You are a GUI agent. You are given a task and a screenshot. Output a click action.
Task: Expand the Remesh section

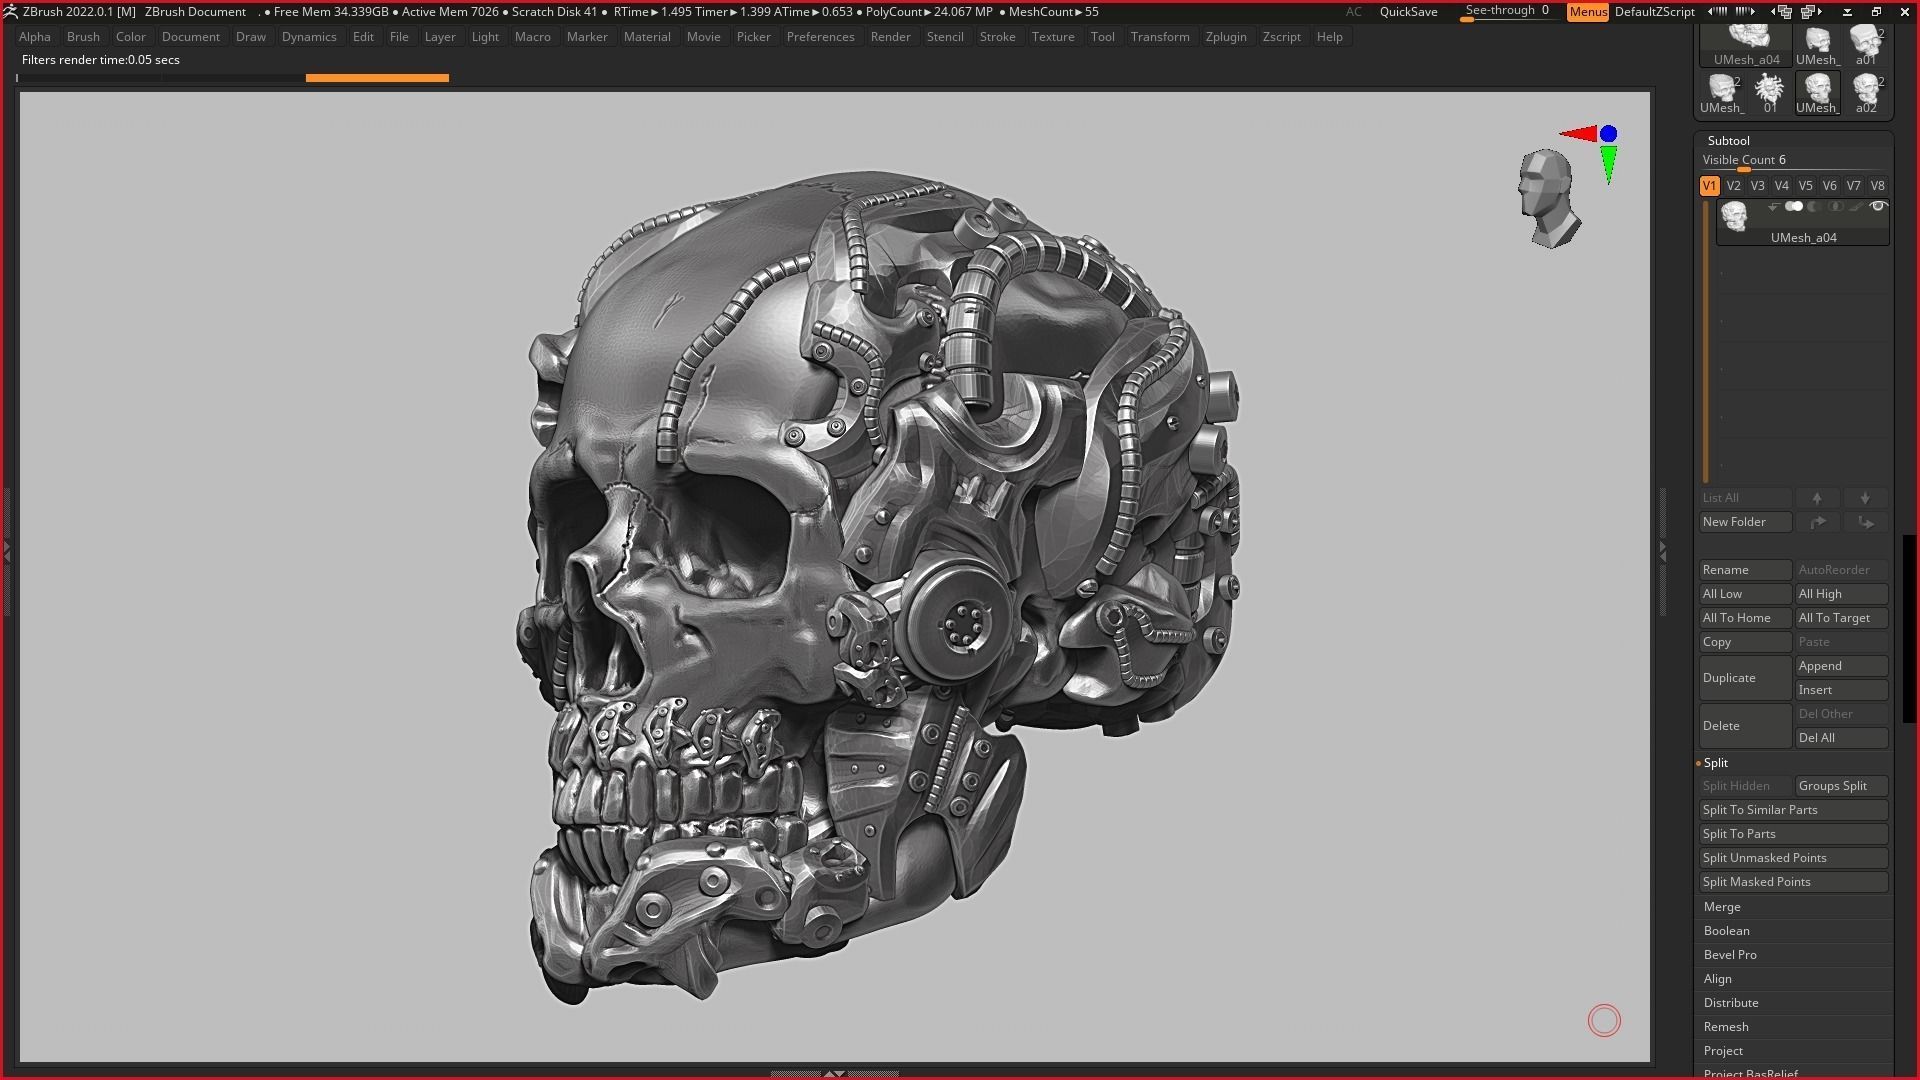click(1726, 1027)
